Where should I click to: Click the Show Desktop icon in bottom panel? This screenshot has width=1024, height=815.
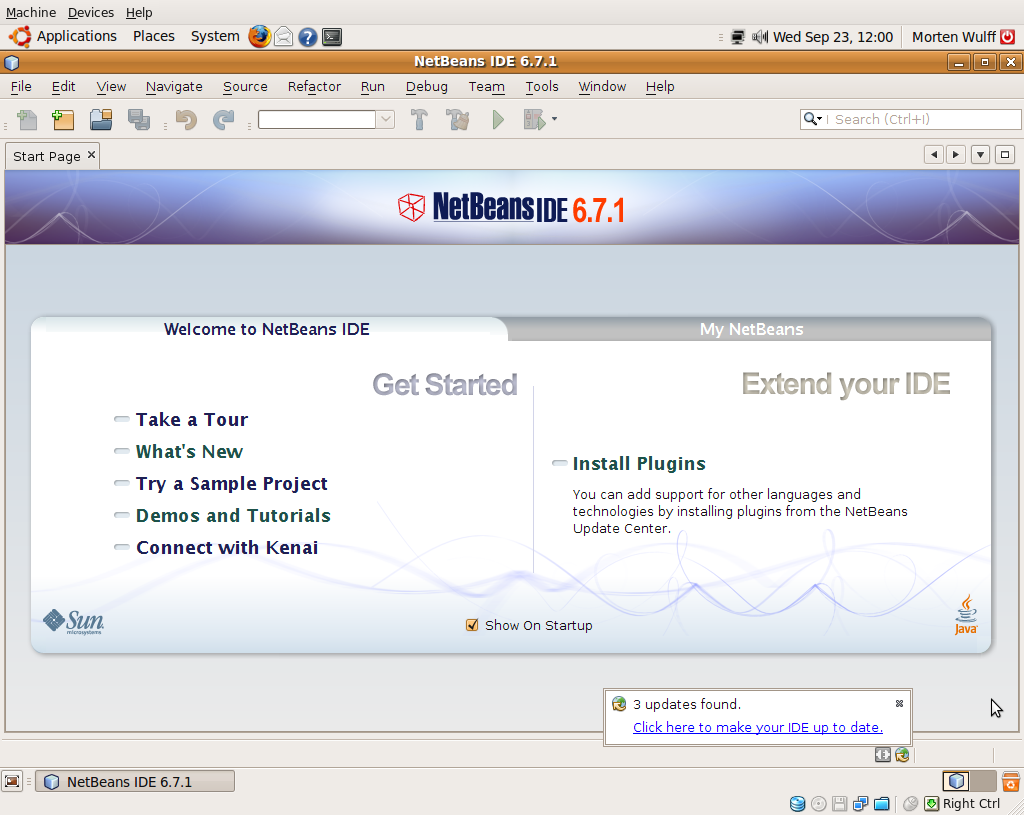[12, 781]
